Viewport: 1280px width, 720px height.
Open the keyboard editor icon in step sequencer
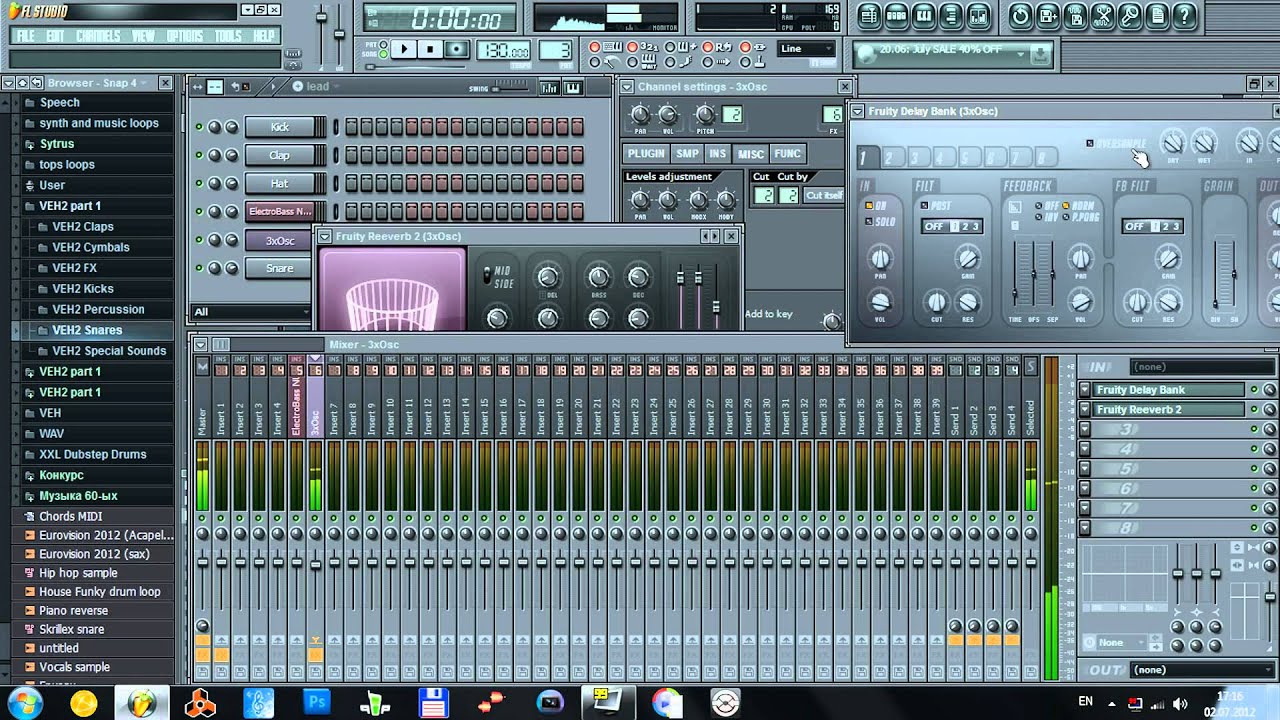click(573, 87)
